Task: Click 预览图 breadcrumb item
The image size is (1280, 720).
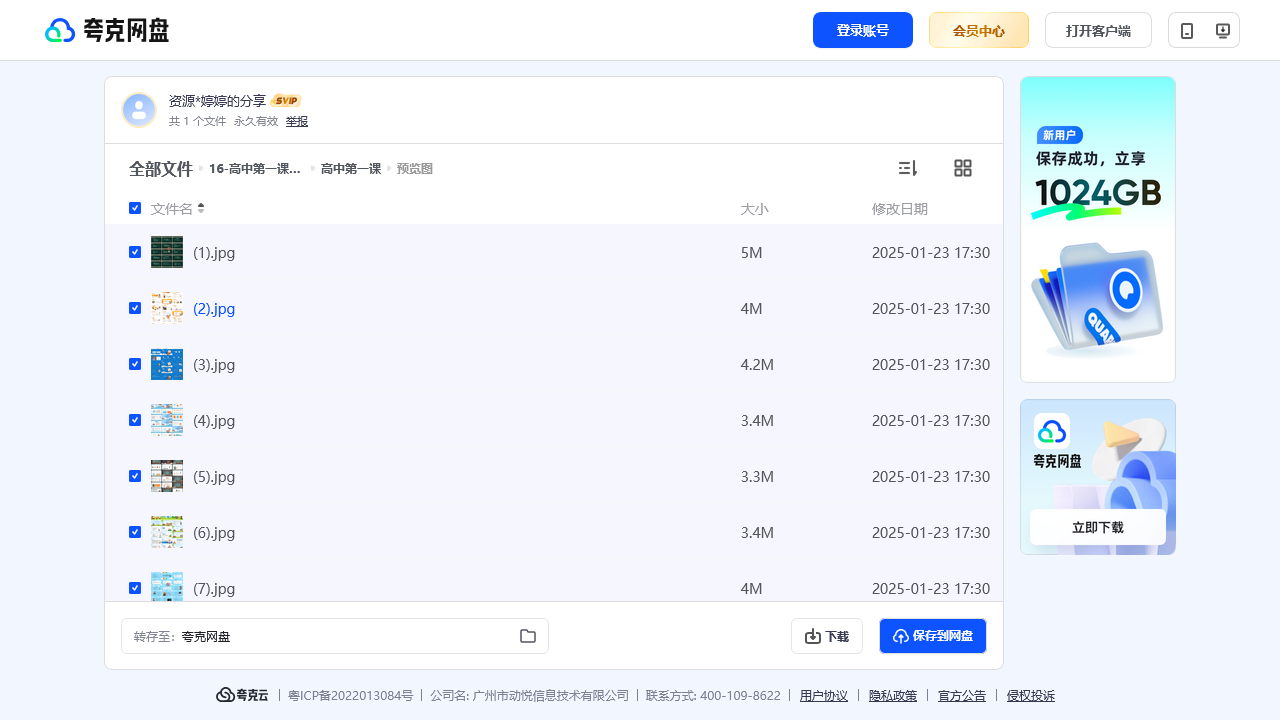Action: (x=415, y=169)
